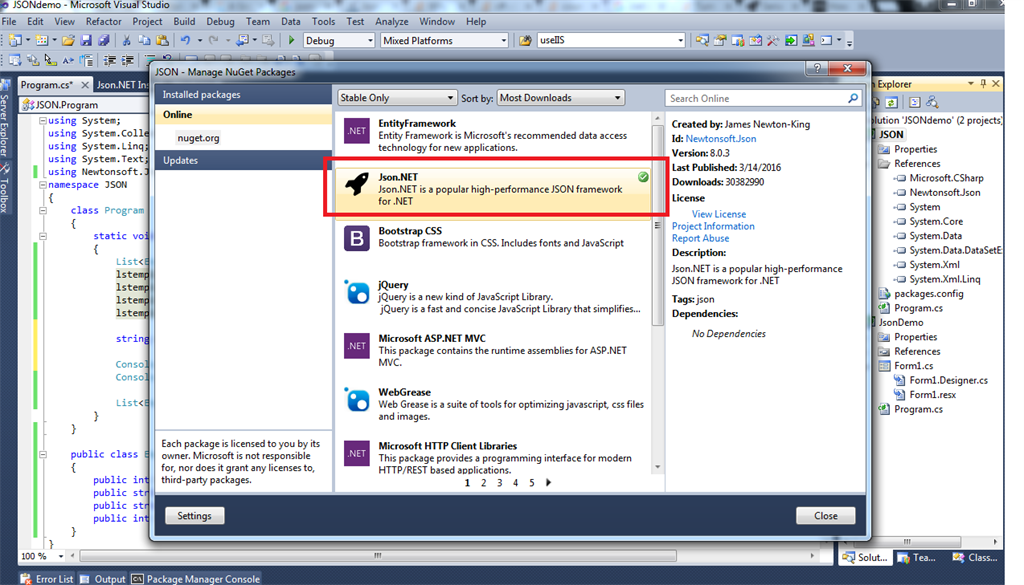Click the Save floppy icon in Visual Studio toolbar

click(x=86, y=40)
